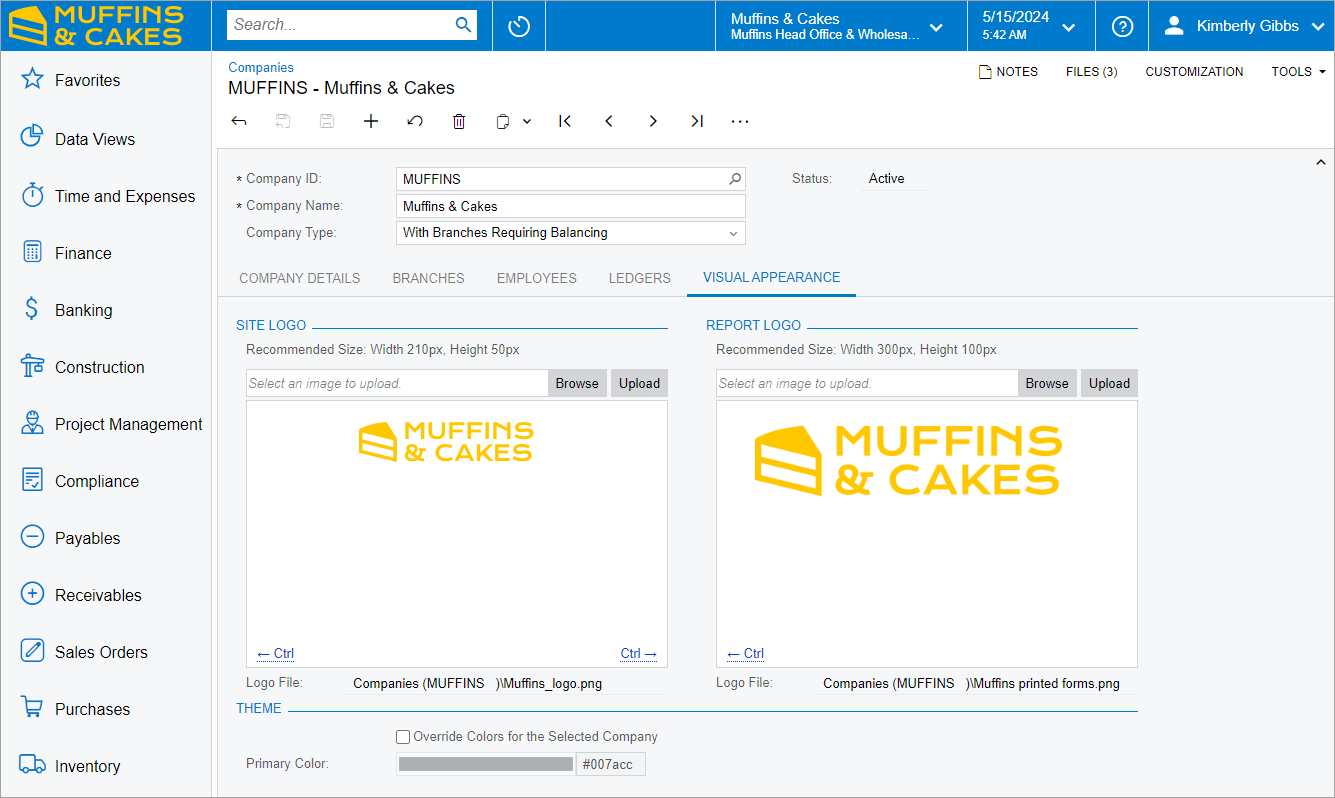
Task: Click the Help question mark icon
Action: click(x=1122, y=26)
